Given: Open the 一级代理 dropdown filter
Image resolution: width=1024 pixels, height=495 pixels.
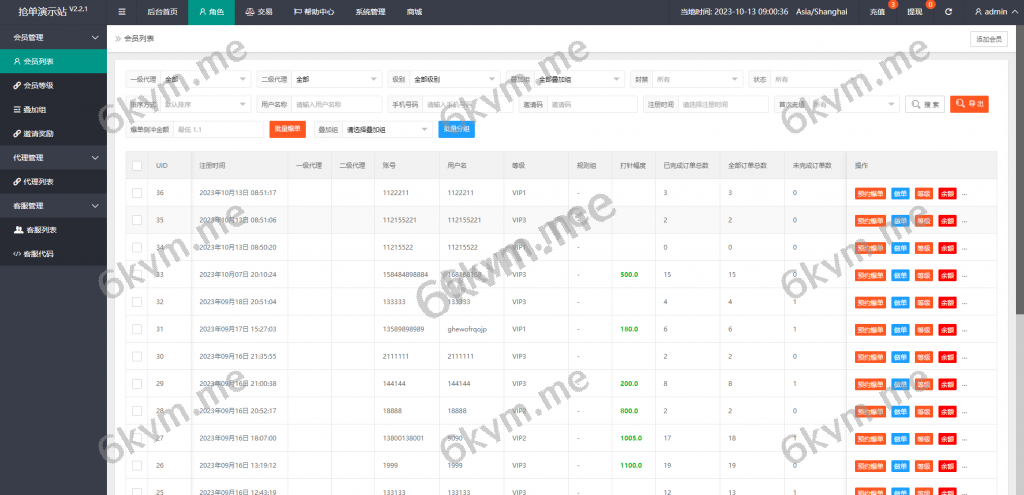Looking at the screenshot, I should click(205, 79).
